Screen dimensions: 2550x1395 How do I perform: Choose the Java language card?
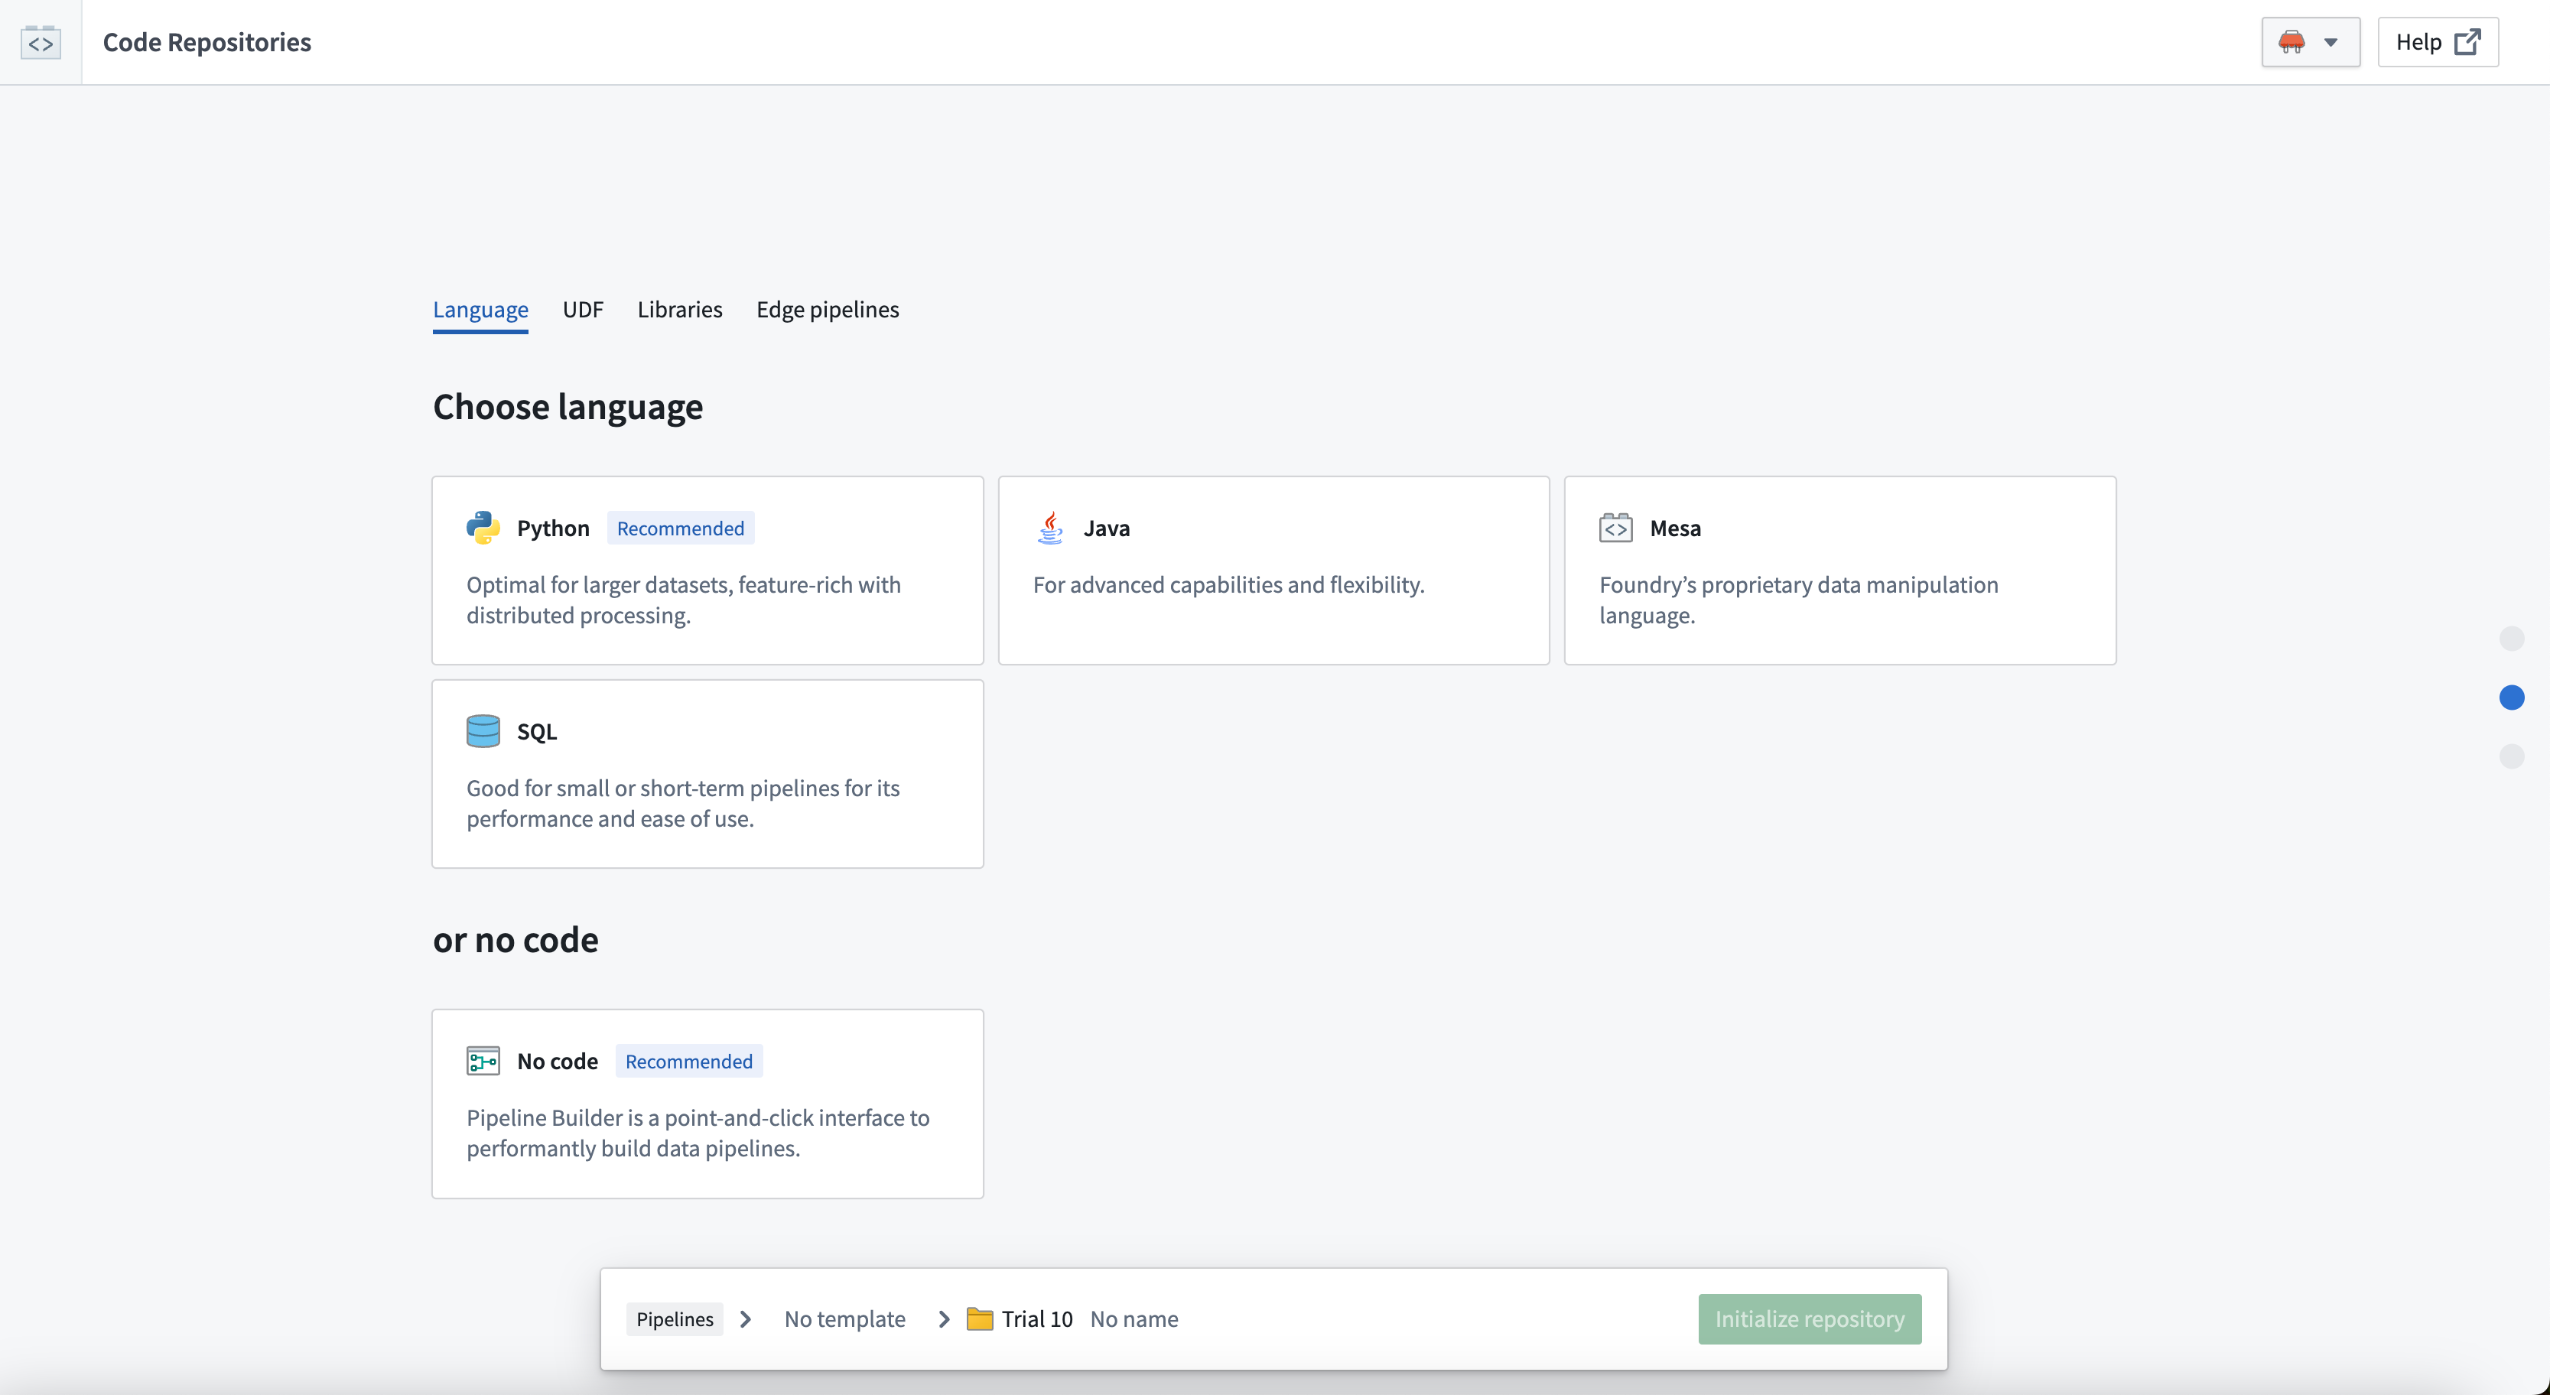pos(1273,570)
